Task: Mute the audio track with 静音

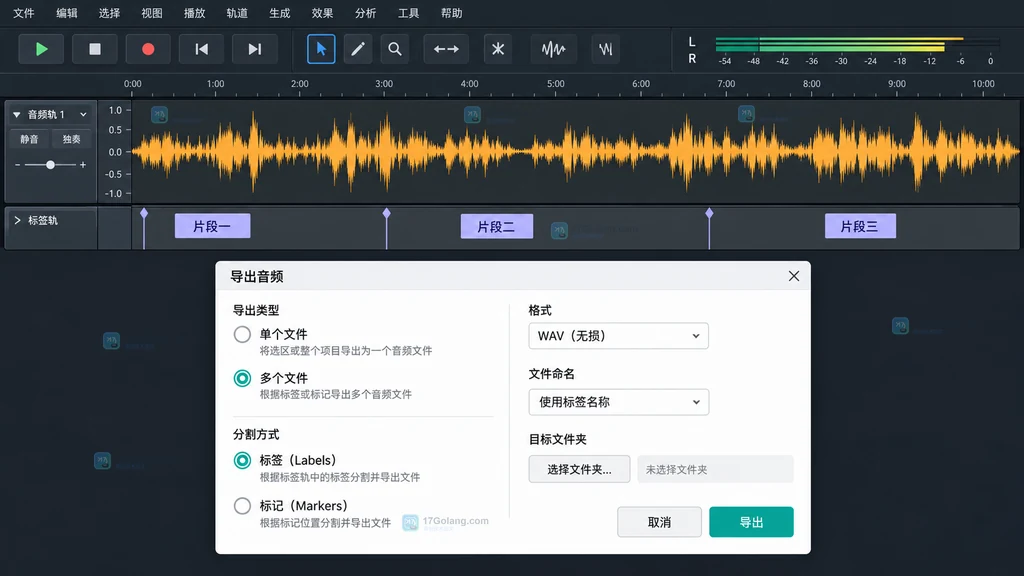Action: (x=29, y=139)
